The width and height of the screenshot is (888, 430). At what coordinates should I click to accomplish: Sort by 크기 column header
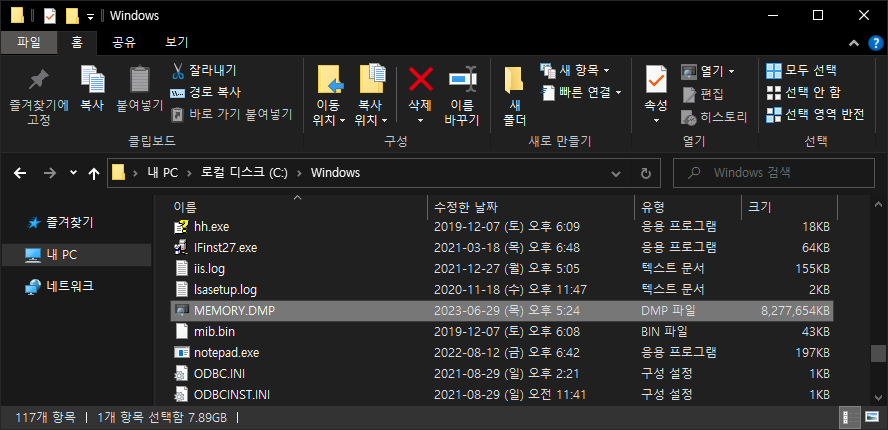point(788,207)
